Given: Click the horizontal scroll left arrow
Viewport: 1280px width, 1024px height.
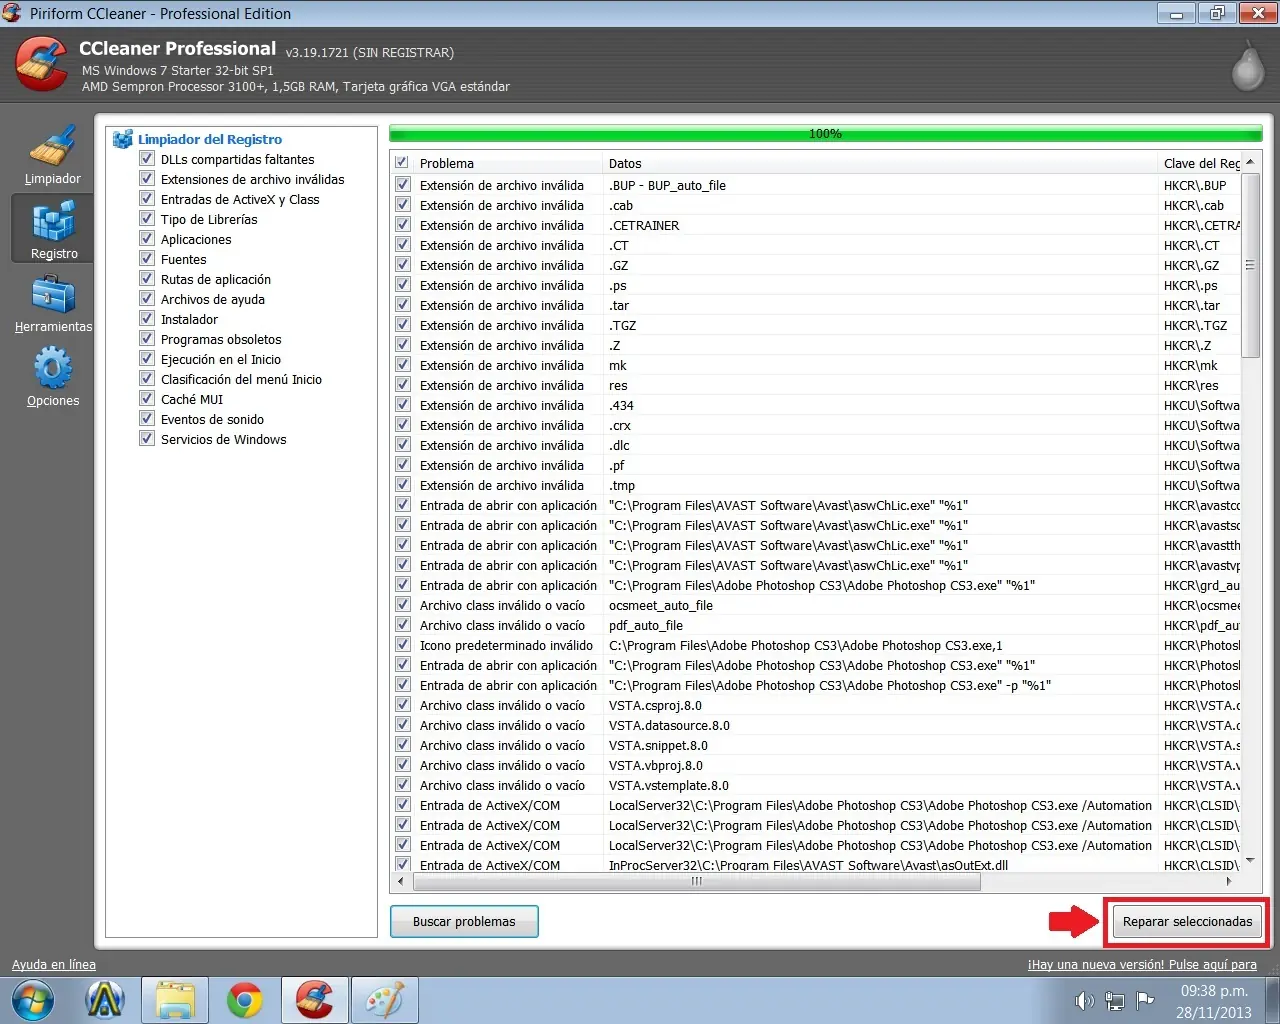Looking at the screenshot, I should click(401, 882).
